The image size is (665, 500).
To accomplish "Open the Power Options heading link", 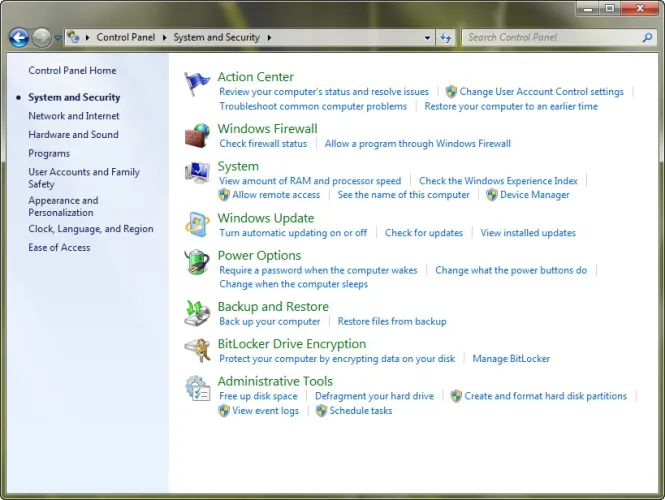I will tap(260, 255).
